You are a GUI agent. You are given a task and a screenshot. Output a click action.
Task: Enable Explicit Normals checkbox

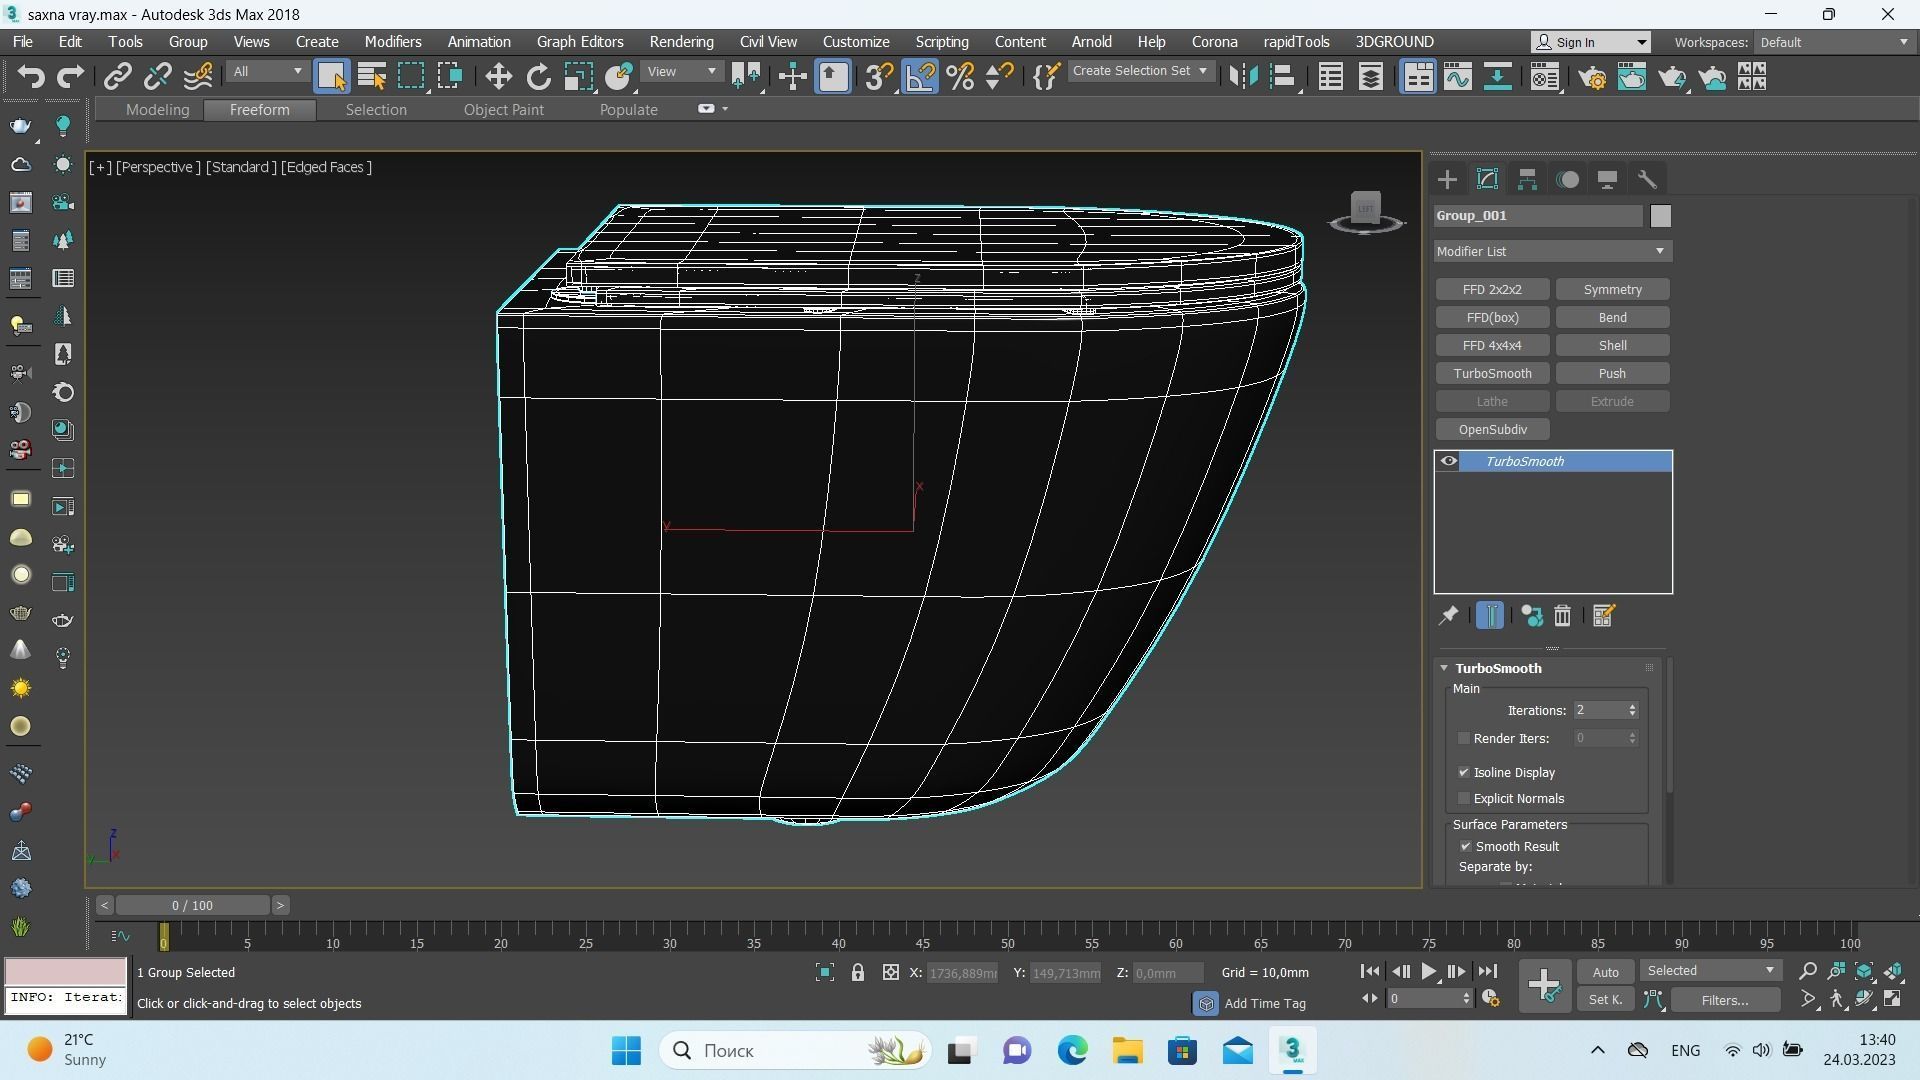pyautogui.click(x=1464, y=799)
